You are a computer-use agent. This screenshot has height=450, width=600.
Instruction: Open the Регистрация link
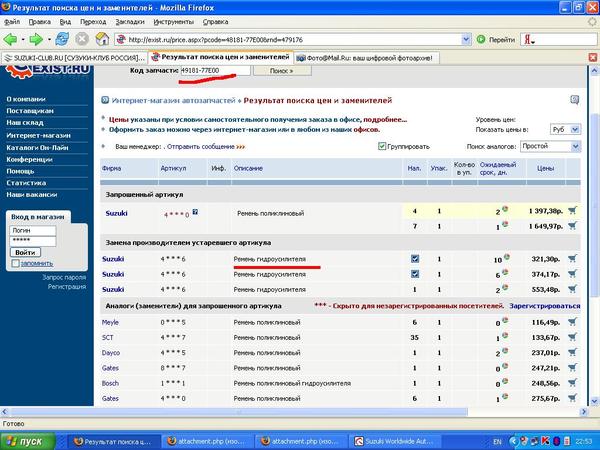click(x=67, y=287)
